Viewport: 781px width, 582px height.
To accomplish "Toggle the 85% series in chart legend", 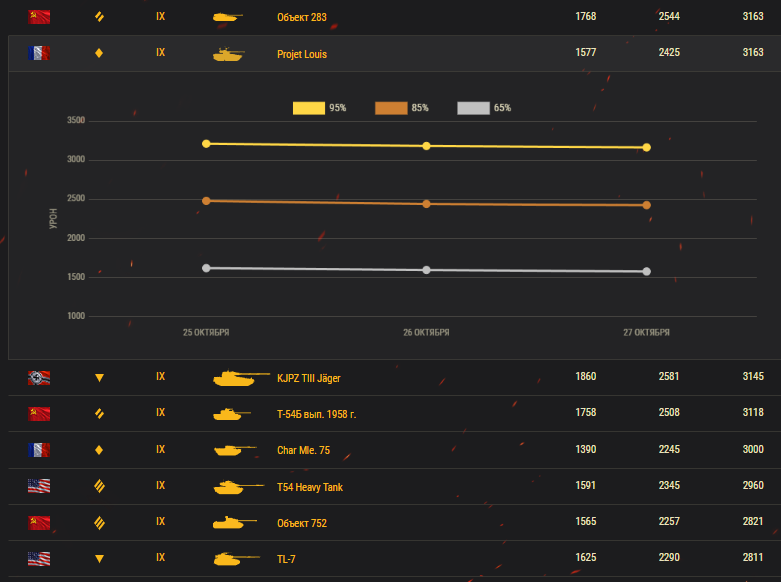I will 401,108.
